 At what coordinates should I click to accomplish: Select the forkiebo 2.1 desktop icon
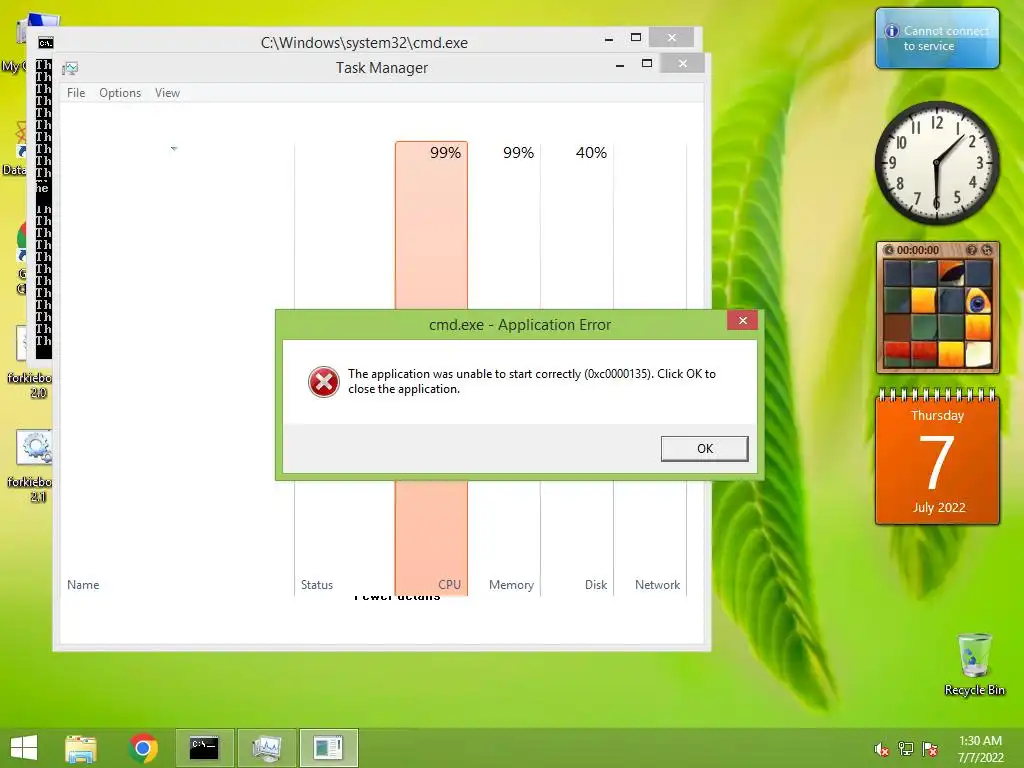[29, 466]
